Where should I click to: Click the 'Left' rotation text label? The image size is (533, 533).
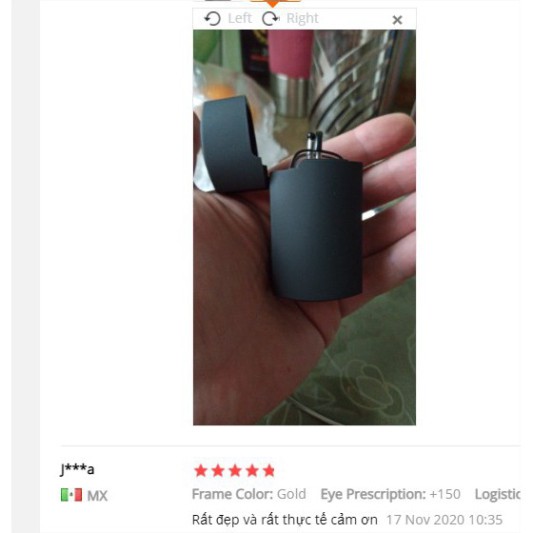pos(240,18)
